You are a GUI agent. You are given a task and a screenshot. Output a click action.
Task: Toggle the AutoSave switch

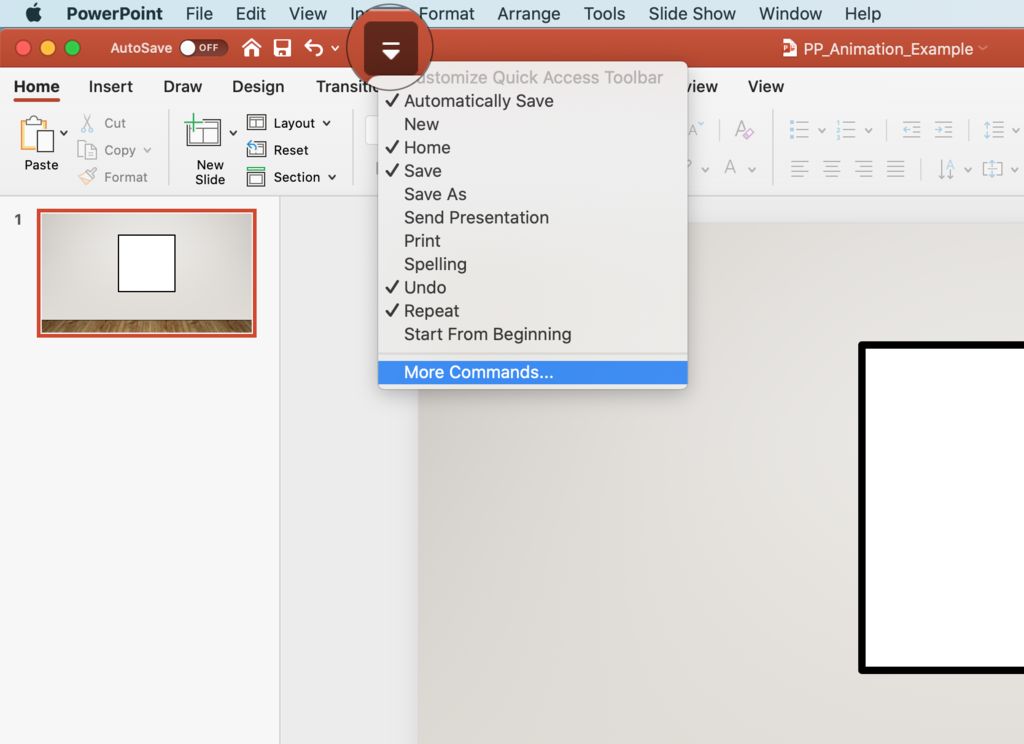coord(203,48)
